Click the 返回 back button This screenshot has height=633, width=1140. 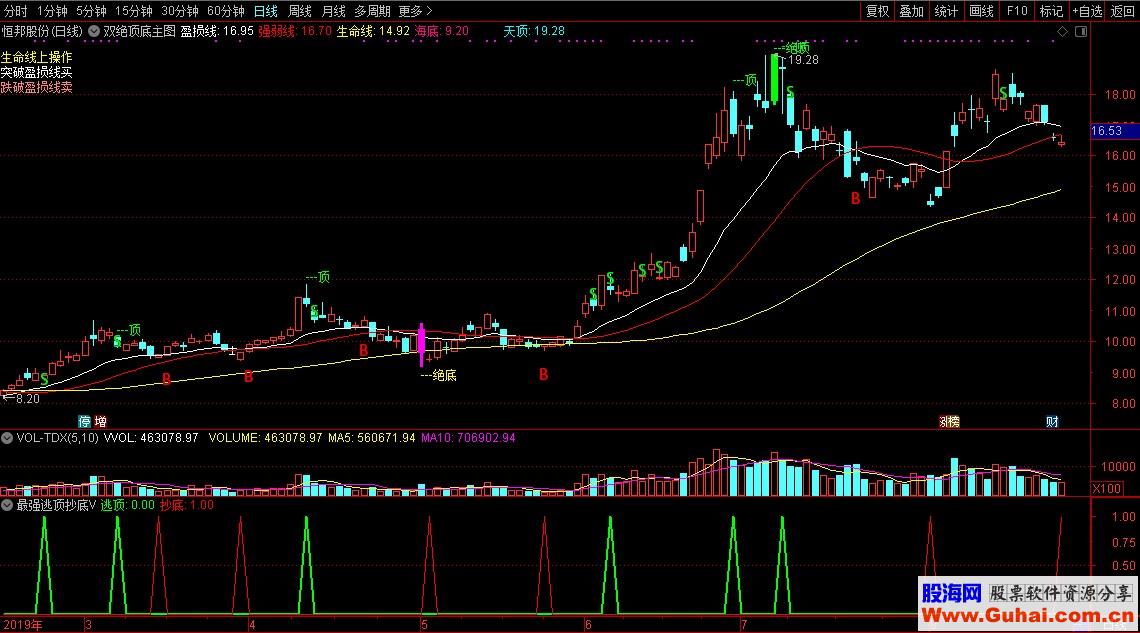tap(1123, 11)
